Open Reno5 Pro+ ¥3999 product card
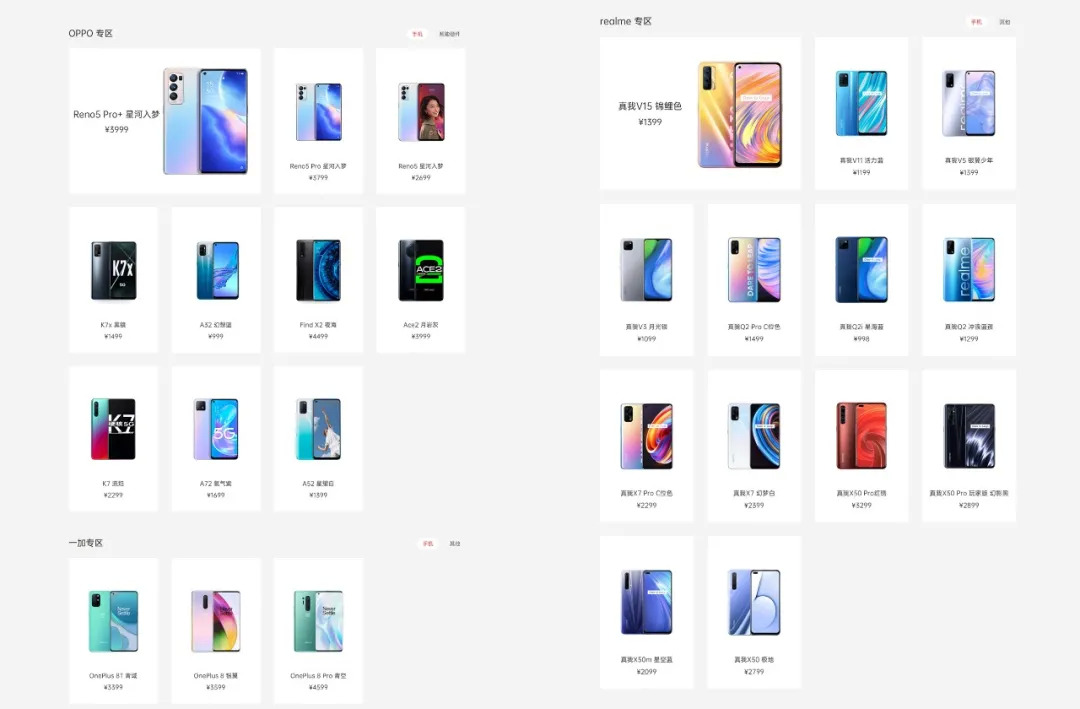1080x709 pixels. (x=165, y=121)
